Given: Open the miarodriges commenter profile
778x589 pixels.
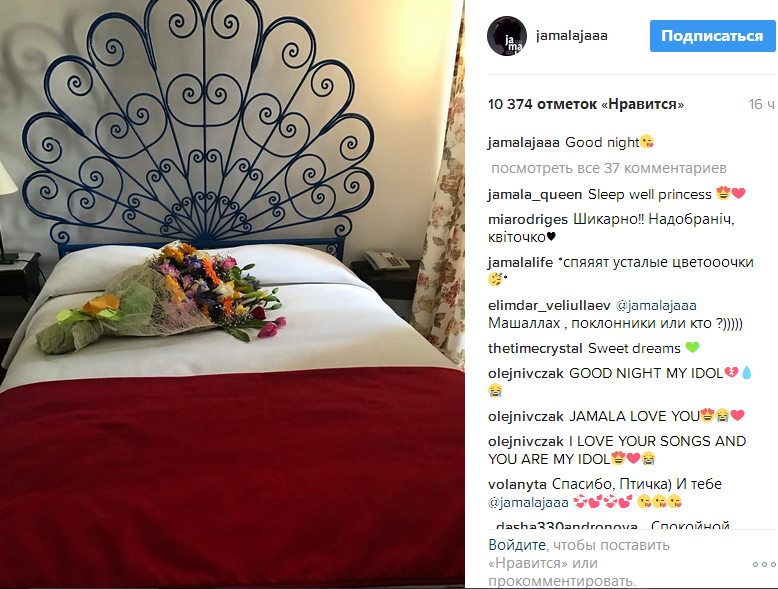Looking at the screenshot, I should 528,219.
